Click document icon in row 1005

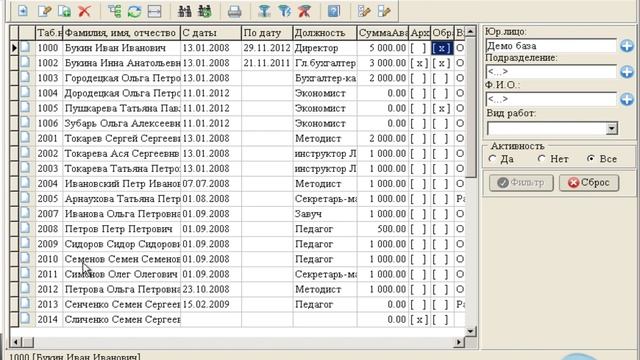25,107
